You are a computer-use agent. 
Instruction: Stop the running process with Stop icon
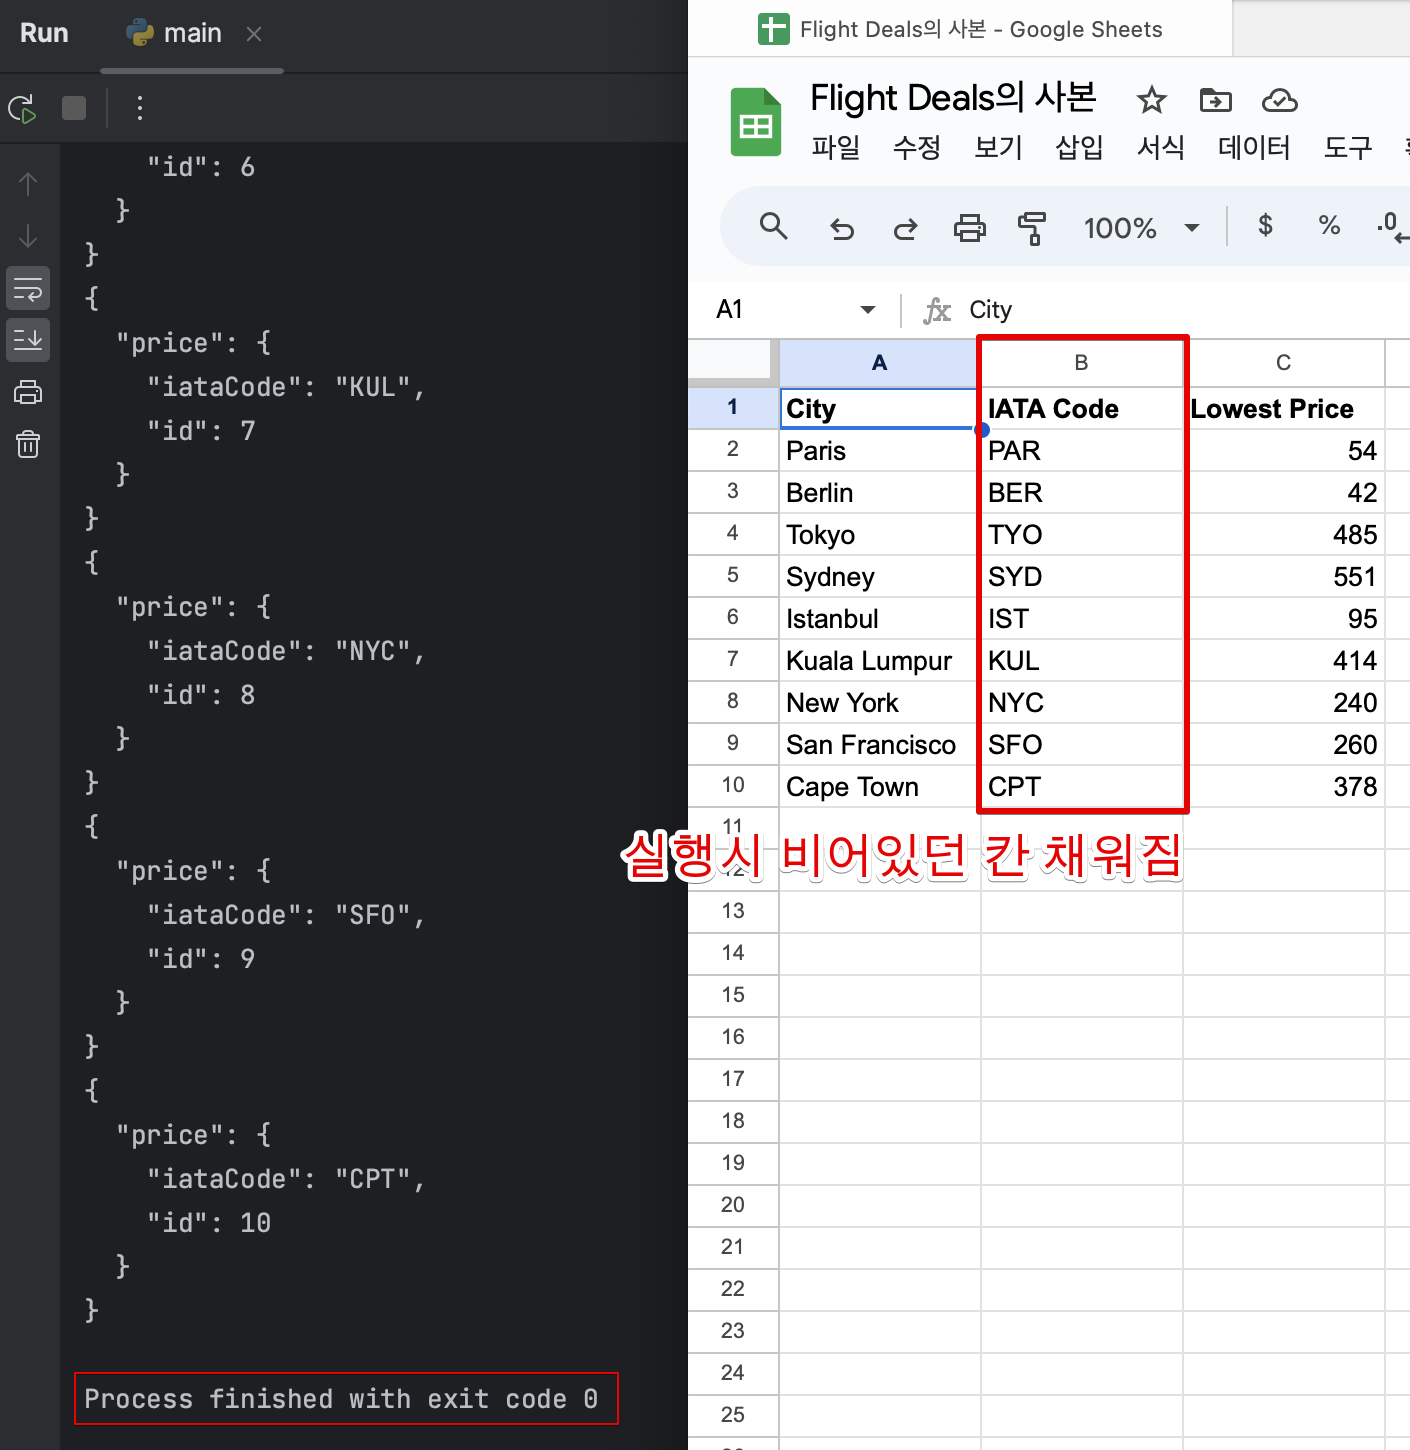(74, 108)
